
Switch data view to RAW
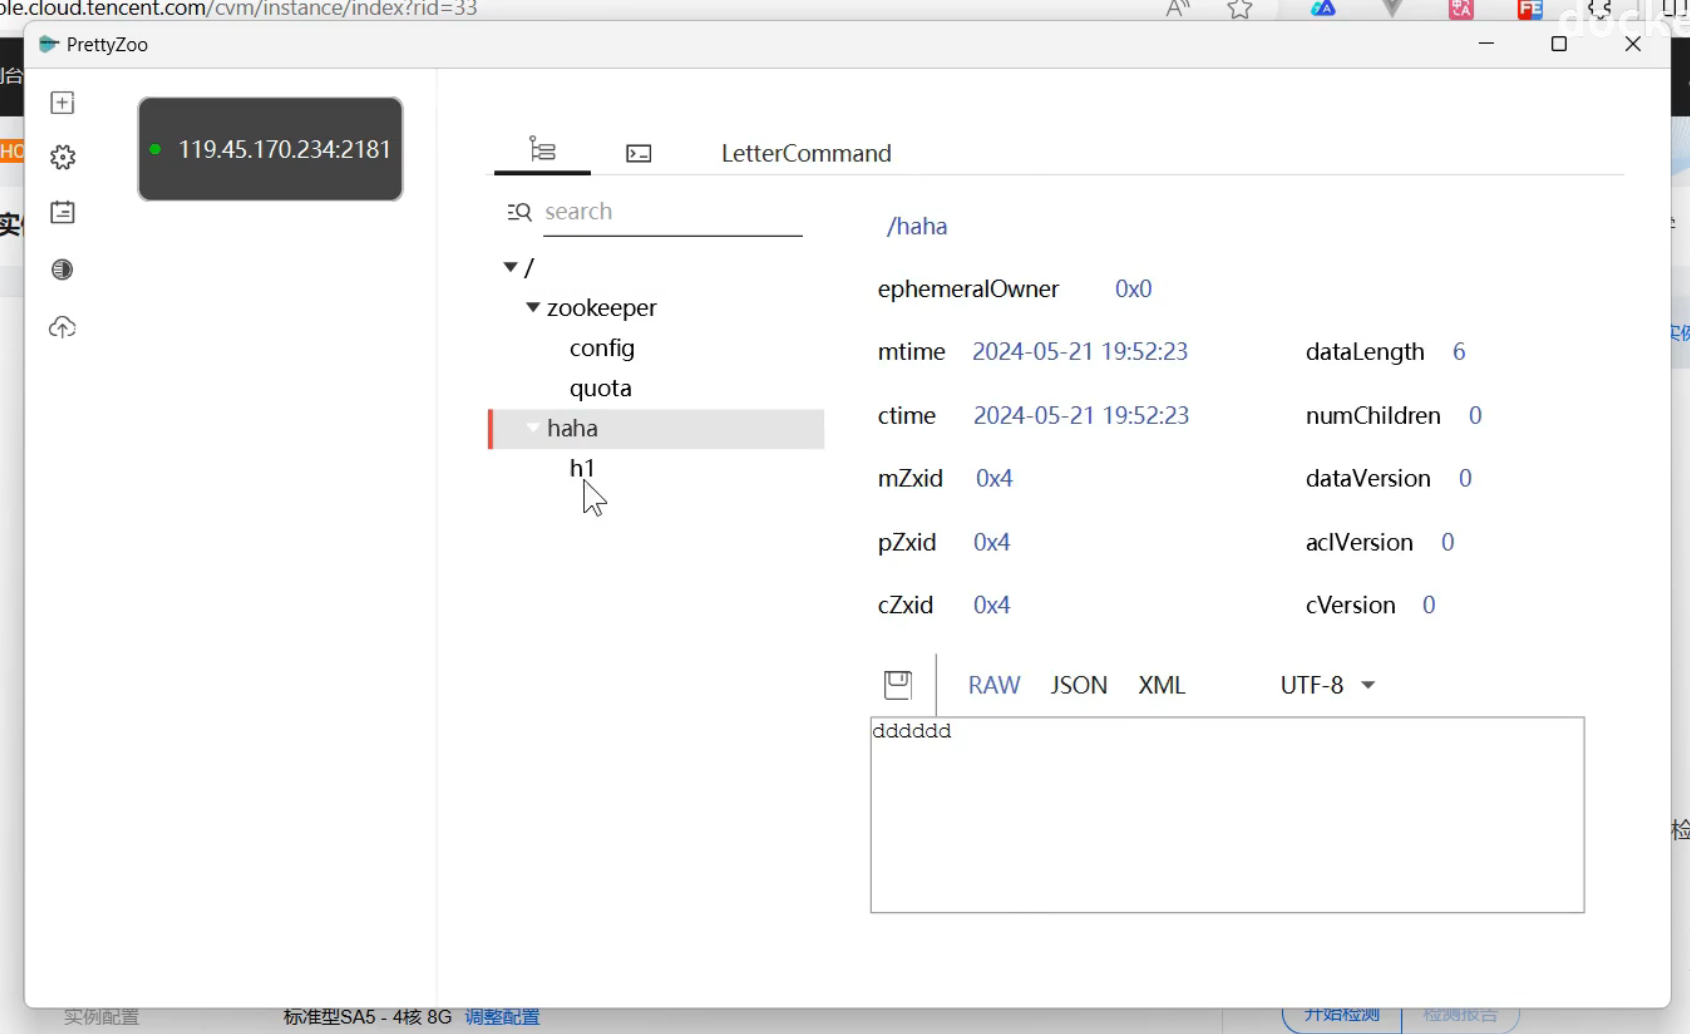(994, 685)
